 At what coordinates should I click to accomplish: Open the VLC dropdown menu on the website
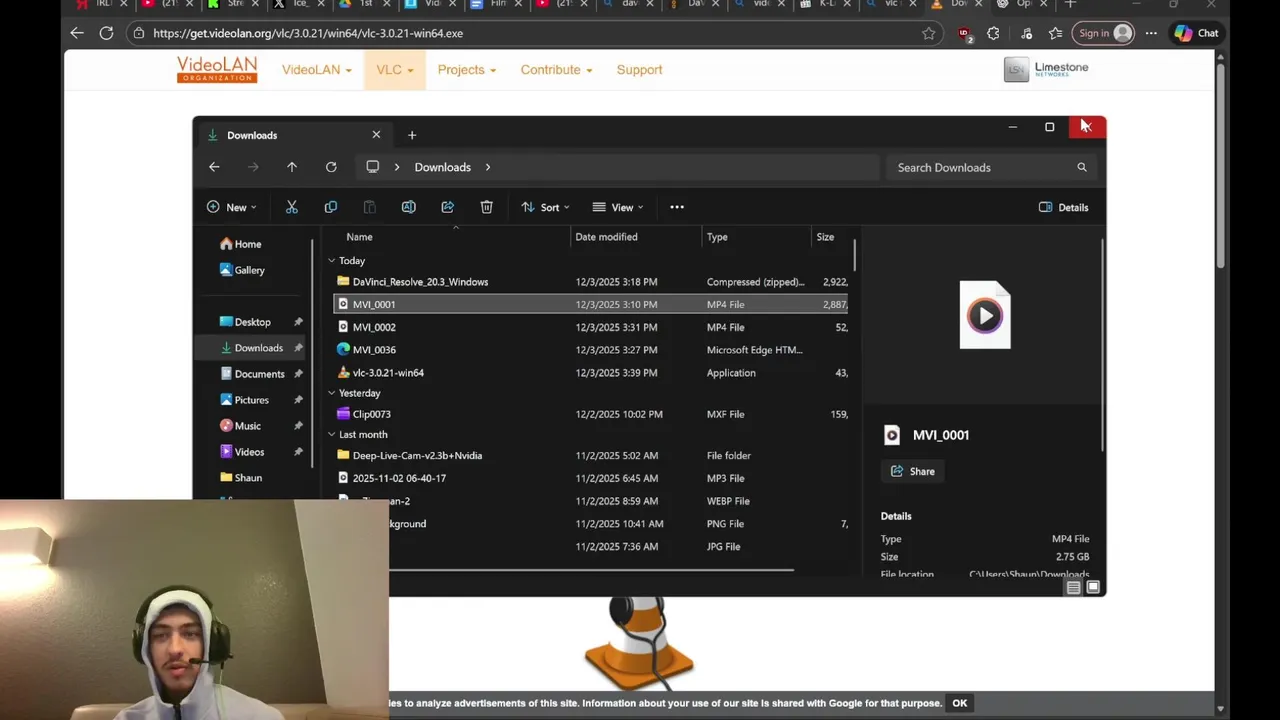pyautogui.click(x=395, y=70)
